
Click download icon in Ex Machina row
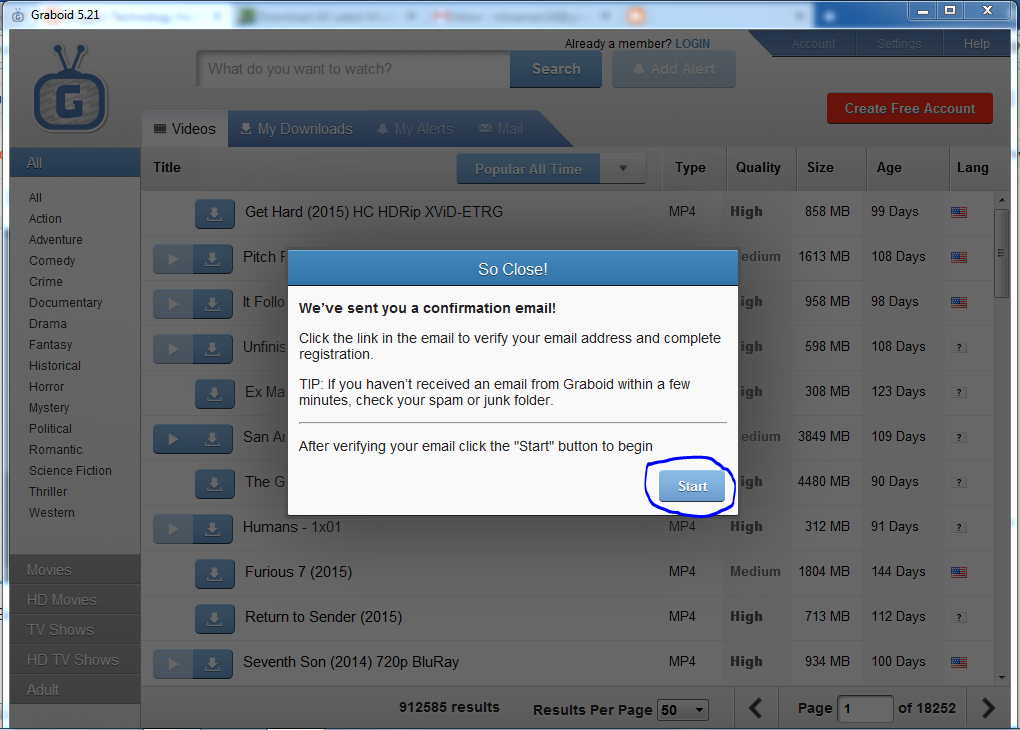[214, 394]
